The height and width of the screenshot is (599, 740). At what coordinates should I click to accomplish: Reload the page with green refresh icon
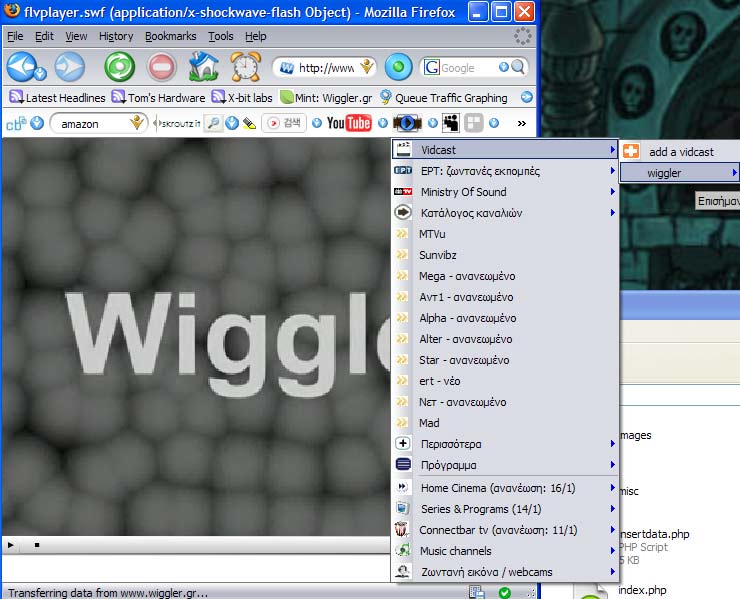[x=119, y=67]
